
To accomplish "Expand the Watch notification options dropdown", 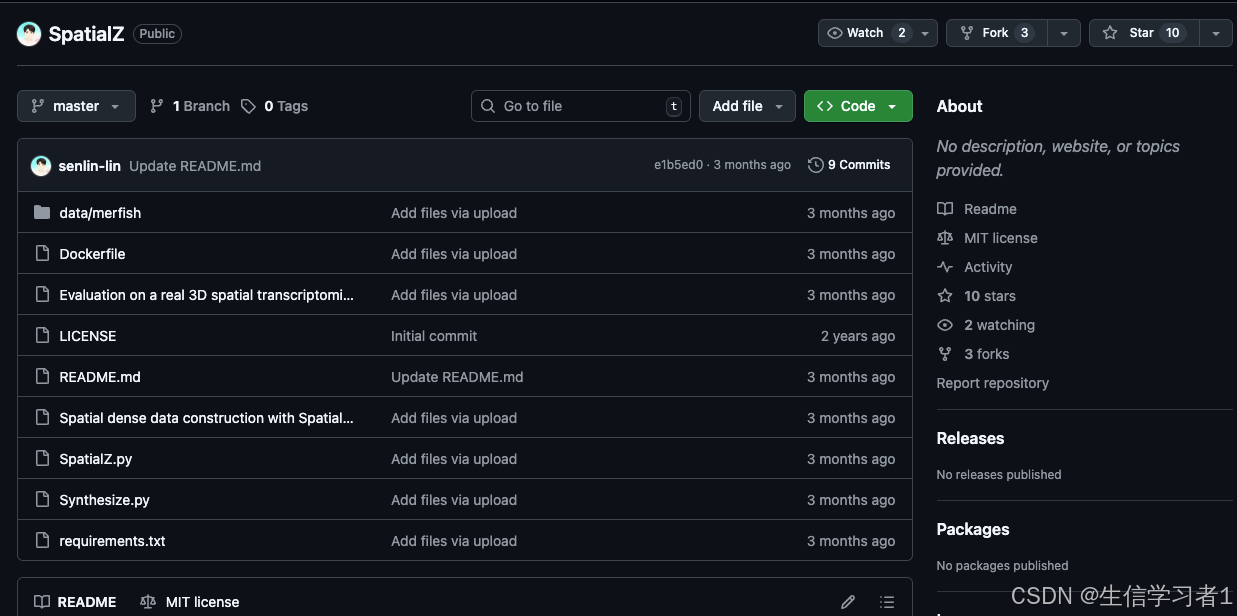I will click(926, 33).
